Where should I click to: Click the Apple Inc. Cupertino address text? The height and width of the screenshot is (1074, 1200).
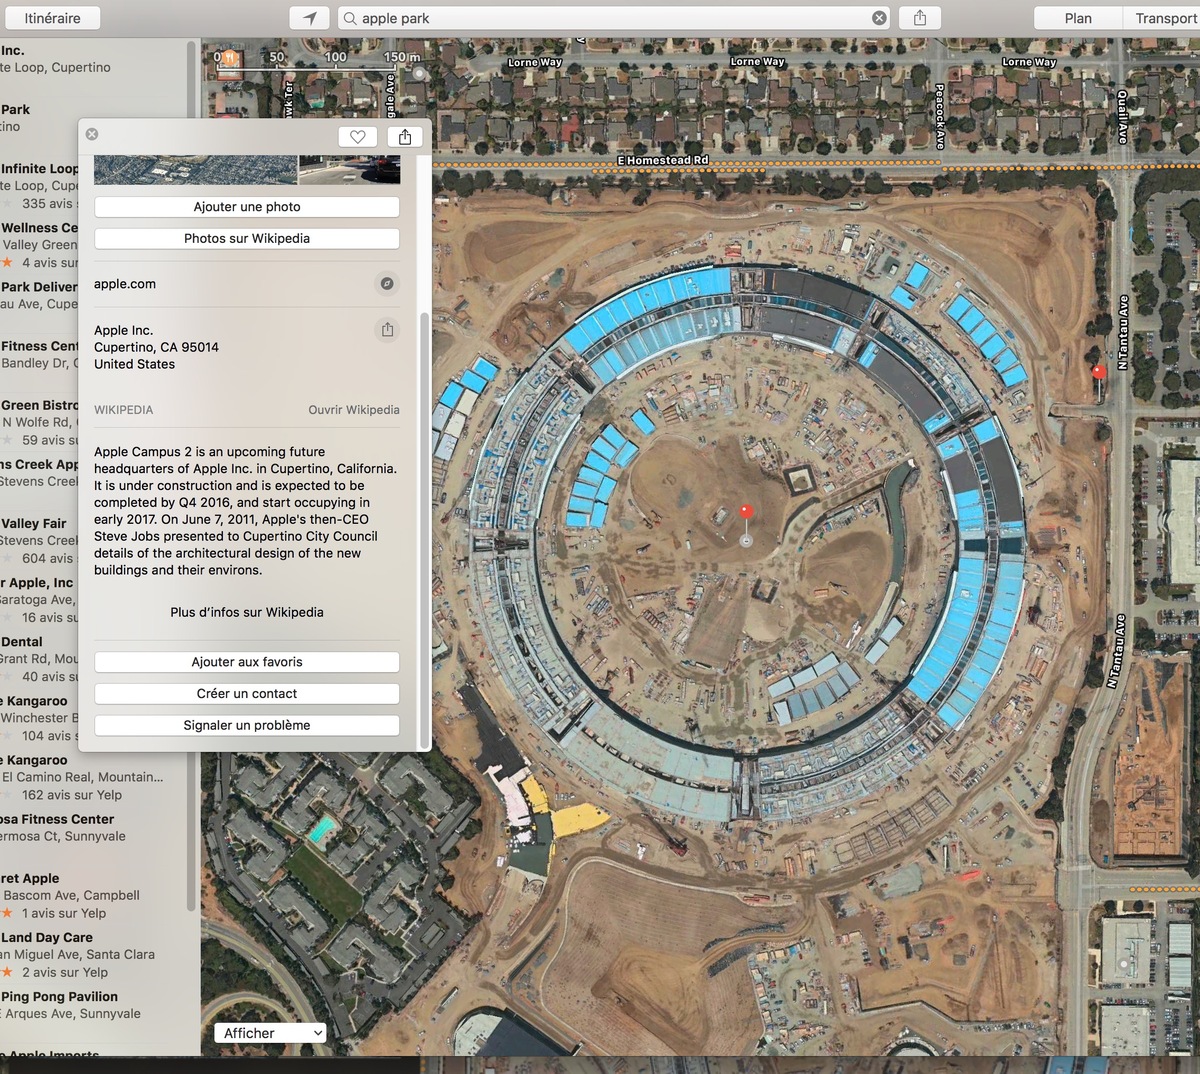tap(156, 347)
